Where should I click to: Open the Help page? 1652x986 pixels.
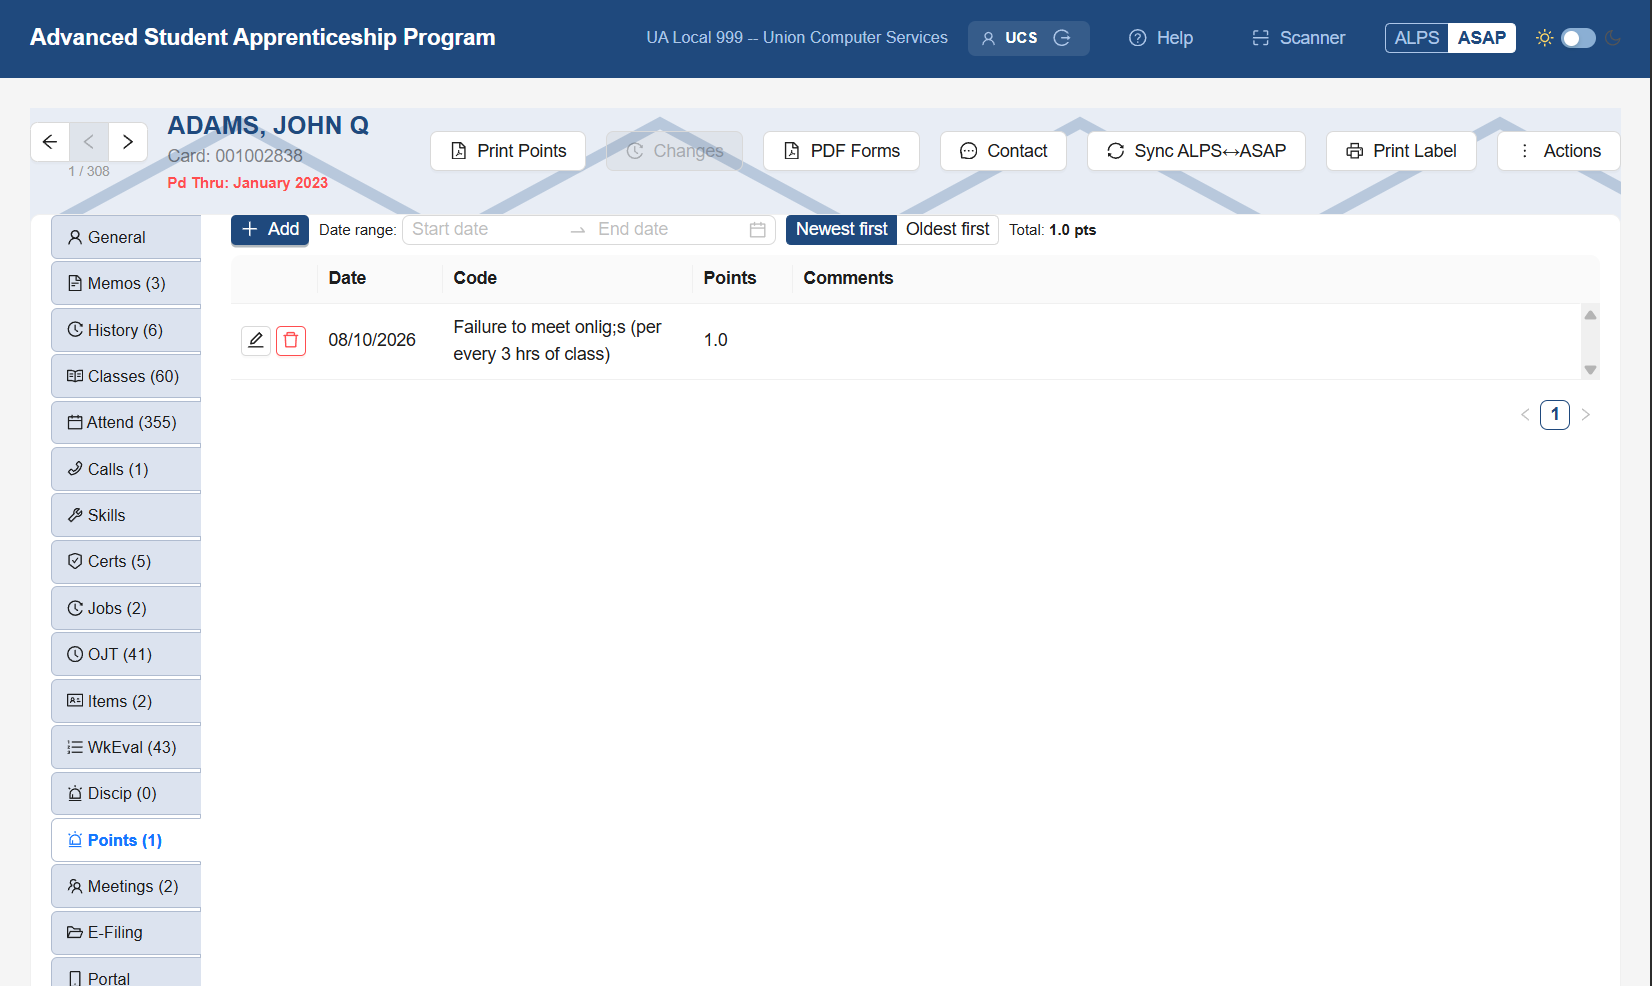(x=1161, y=38)
